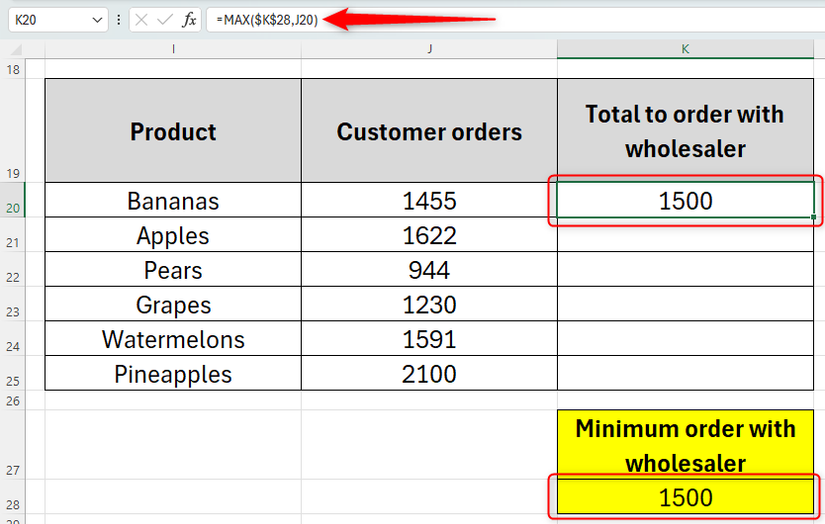
Task: Select row 27 header
Action: tap(13, 445)
